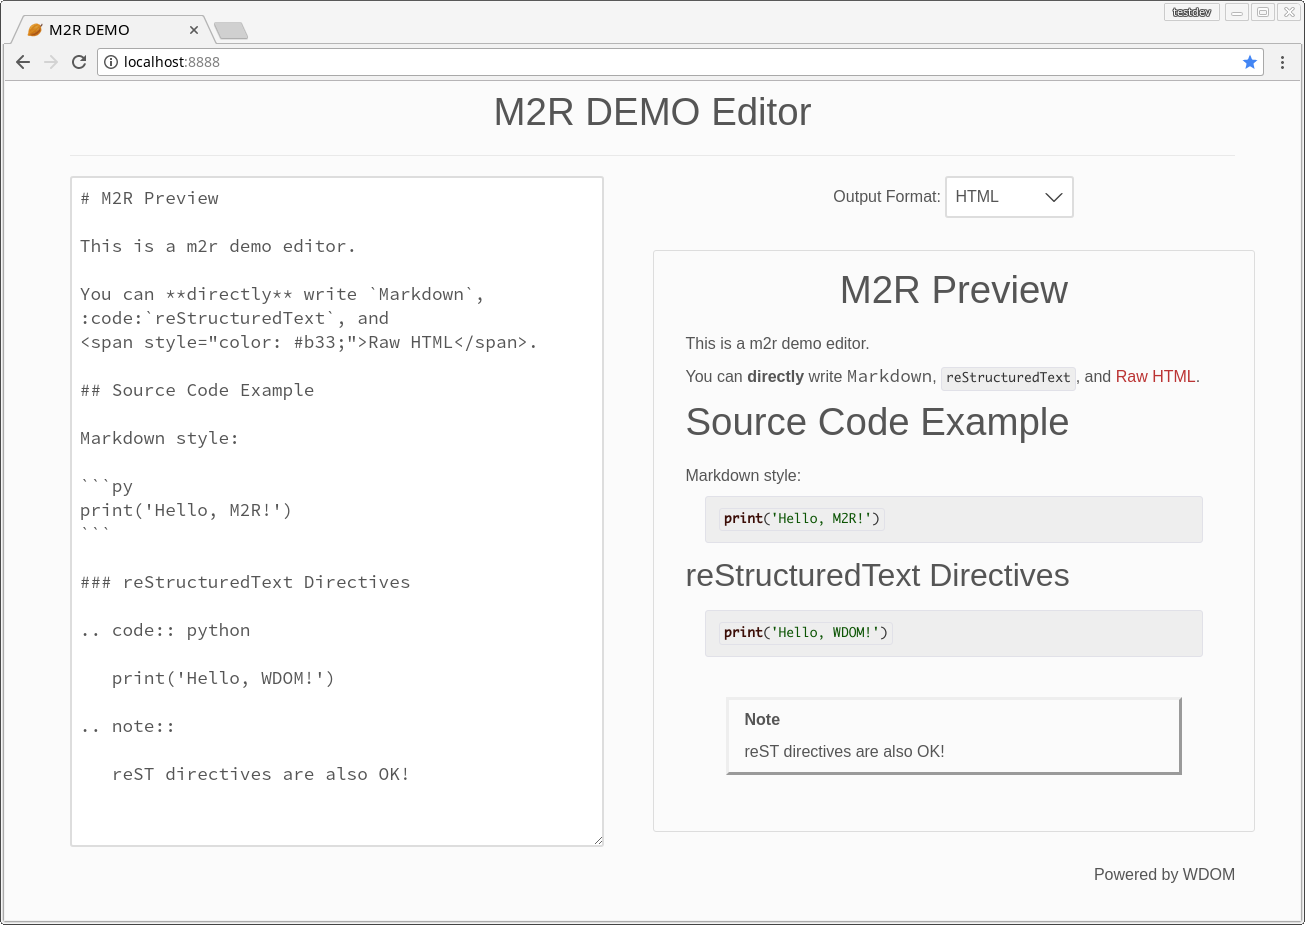This screenshot has width=1305, height=925.
Task: Open the browser three-dot menu
Action: click(1282, 62)
